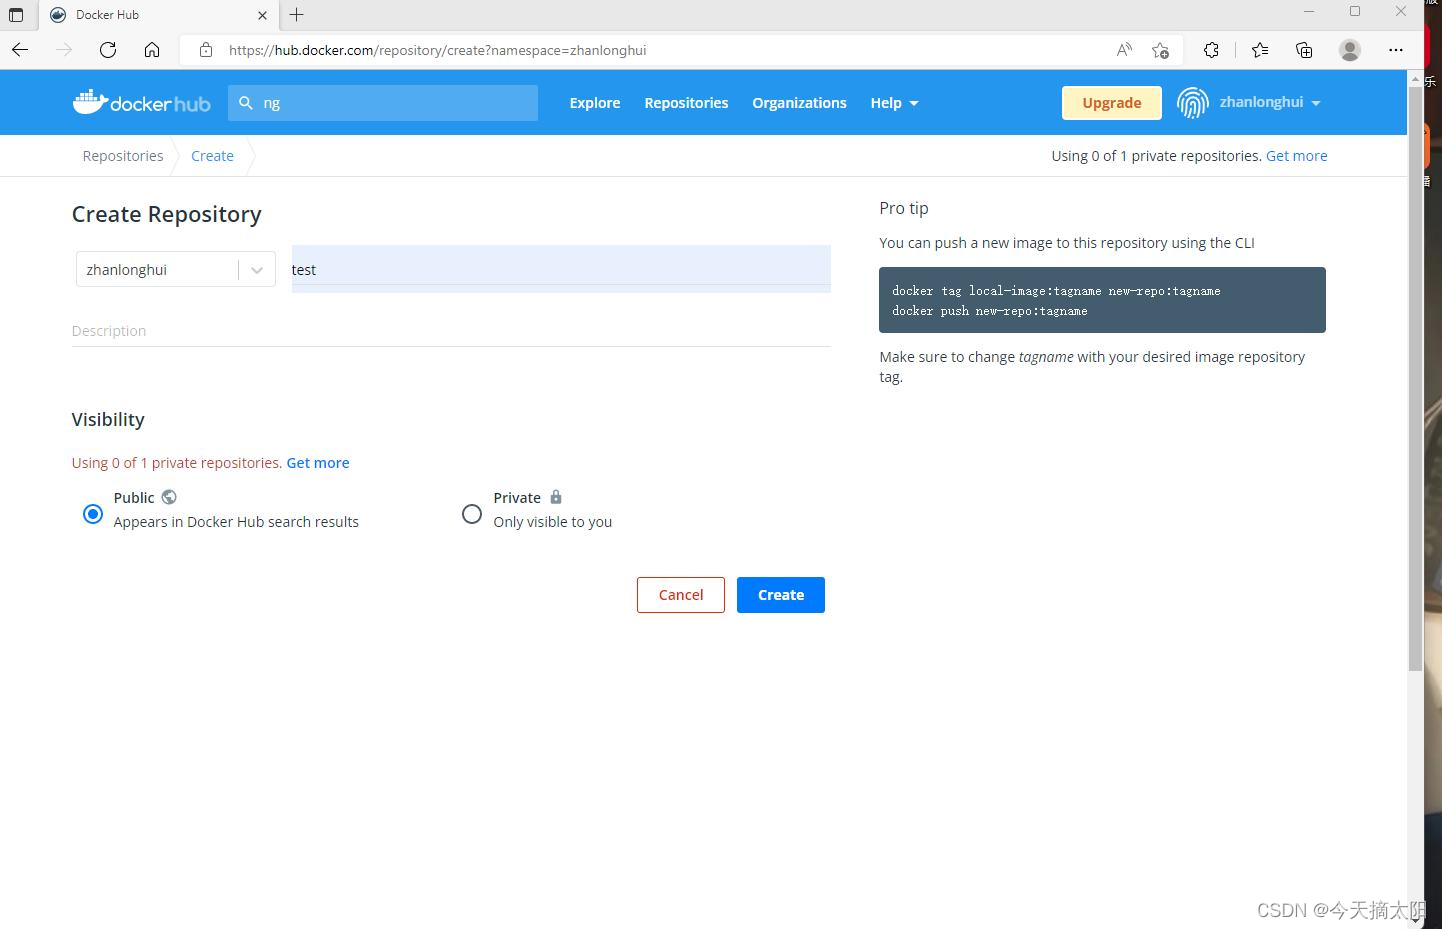Add this page to favorites star icon
The height and width of the screenshot is (929, 1442).
tap(1160, 50)
